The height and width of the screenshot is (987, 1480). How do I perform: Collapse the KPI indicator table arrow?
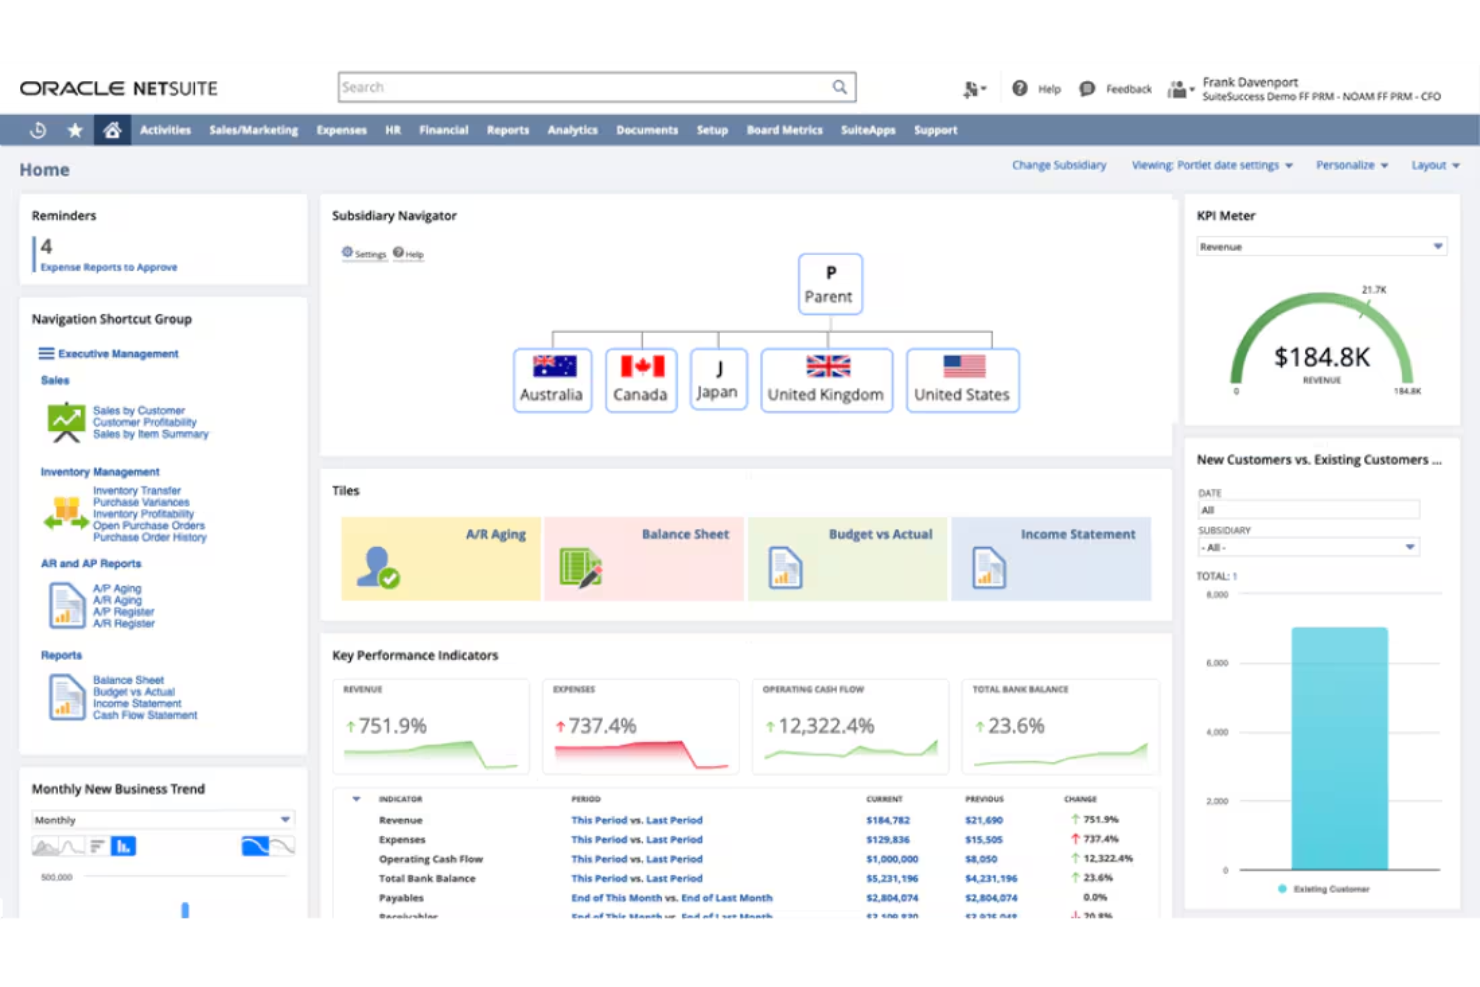(356, 799)
